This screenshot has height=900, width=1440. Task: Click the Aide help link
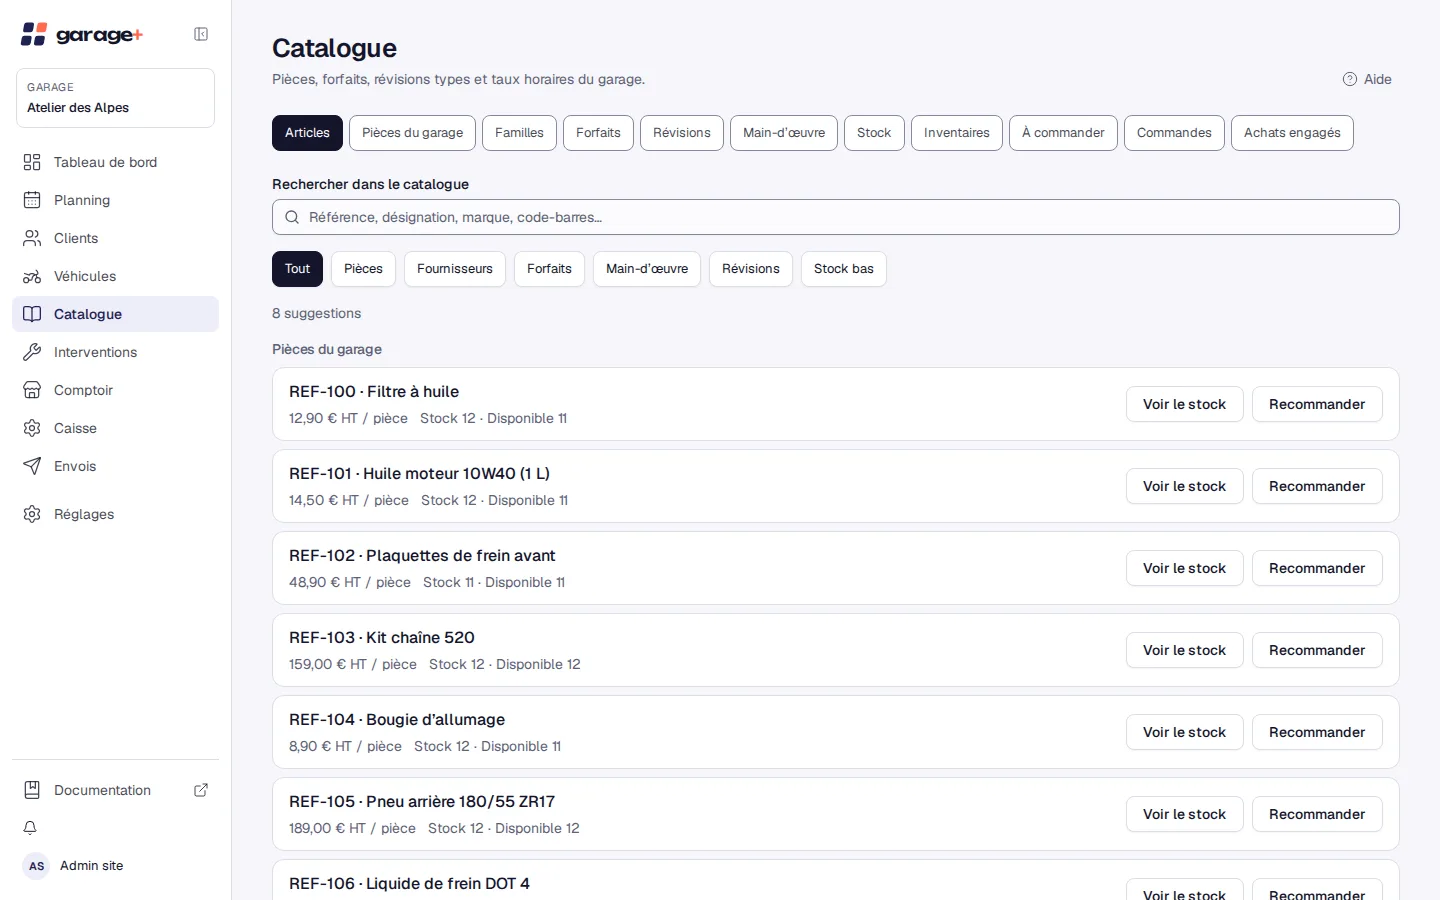1367,79
